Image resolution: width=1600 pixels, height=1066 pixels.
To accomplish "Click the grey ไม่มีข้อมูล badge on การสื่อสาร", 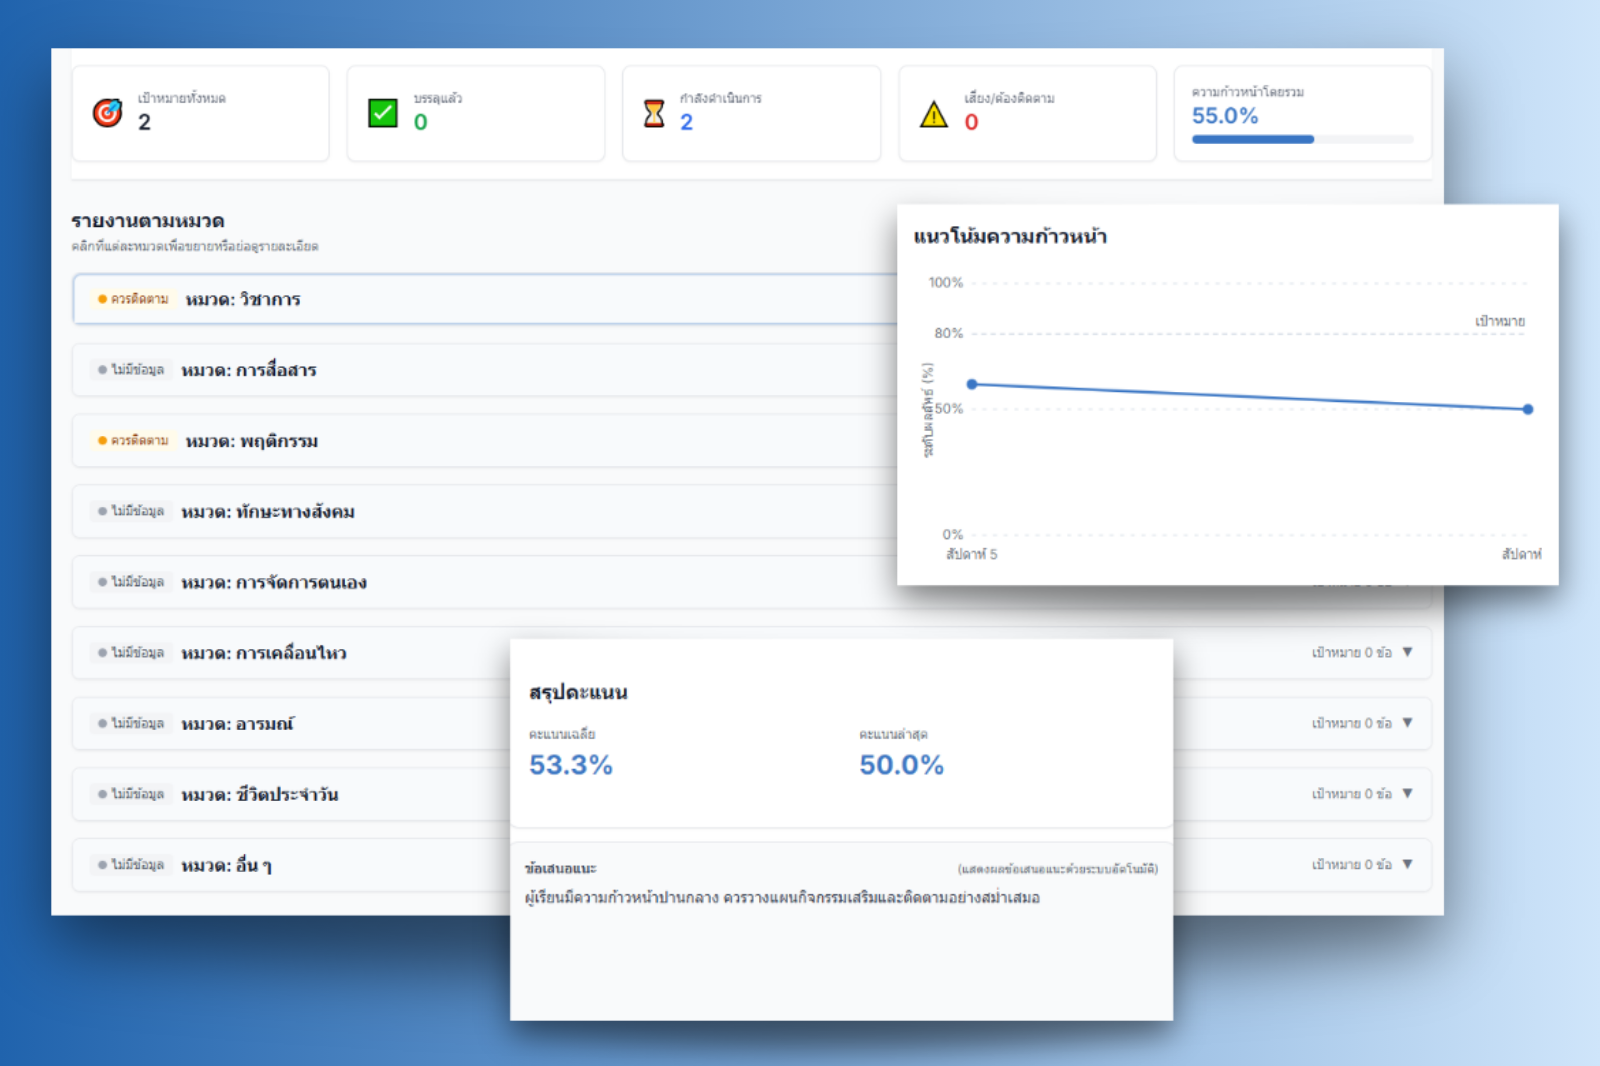I will click(x=131, y=370).
